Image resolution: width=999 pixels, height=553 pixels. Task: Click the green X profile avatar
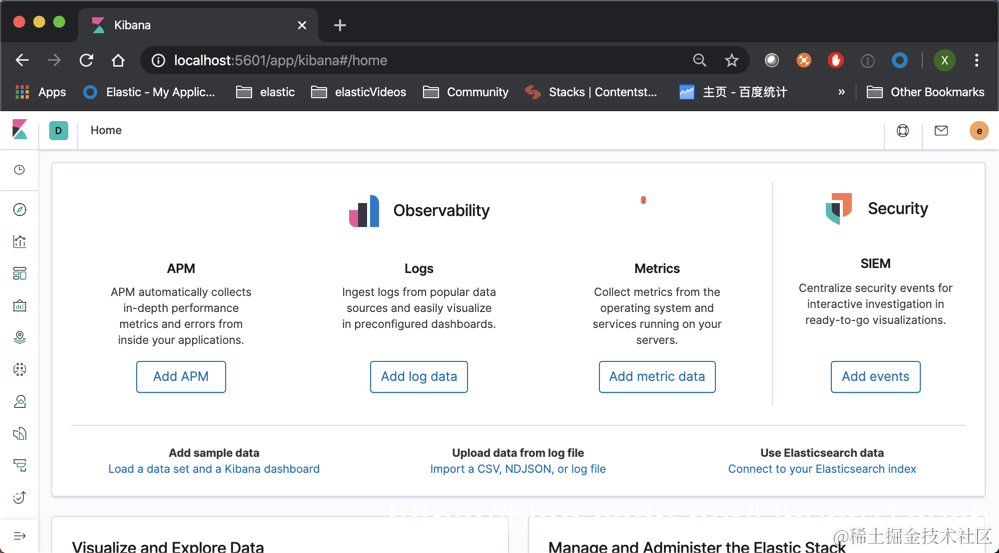point(945,61)
